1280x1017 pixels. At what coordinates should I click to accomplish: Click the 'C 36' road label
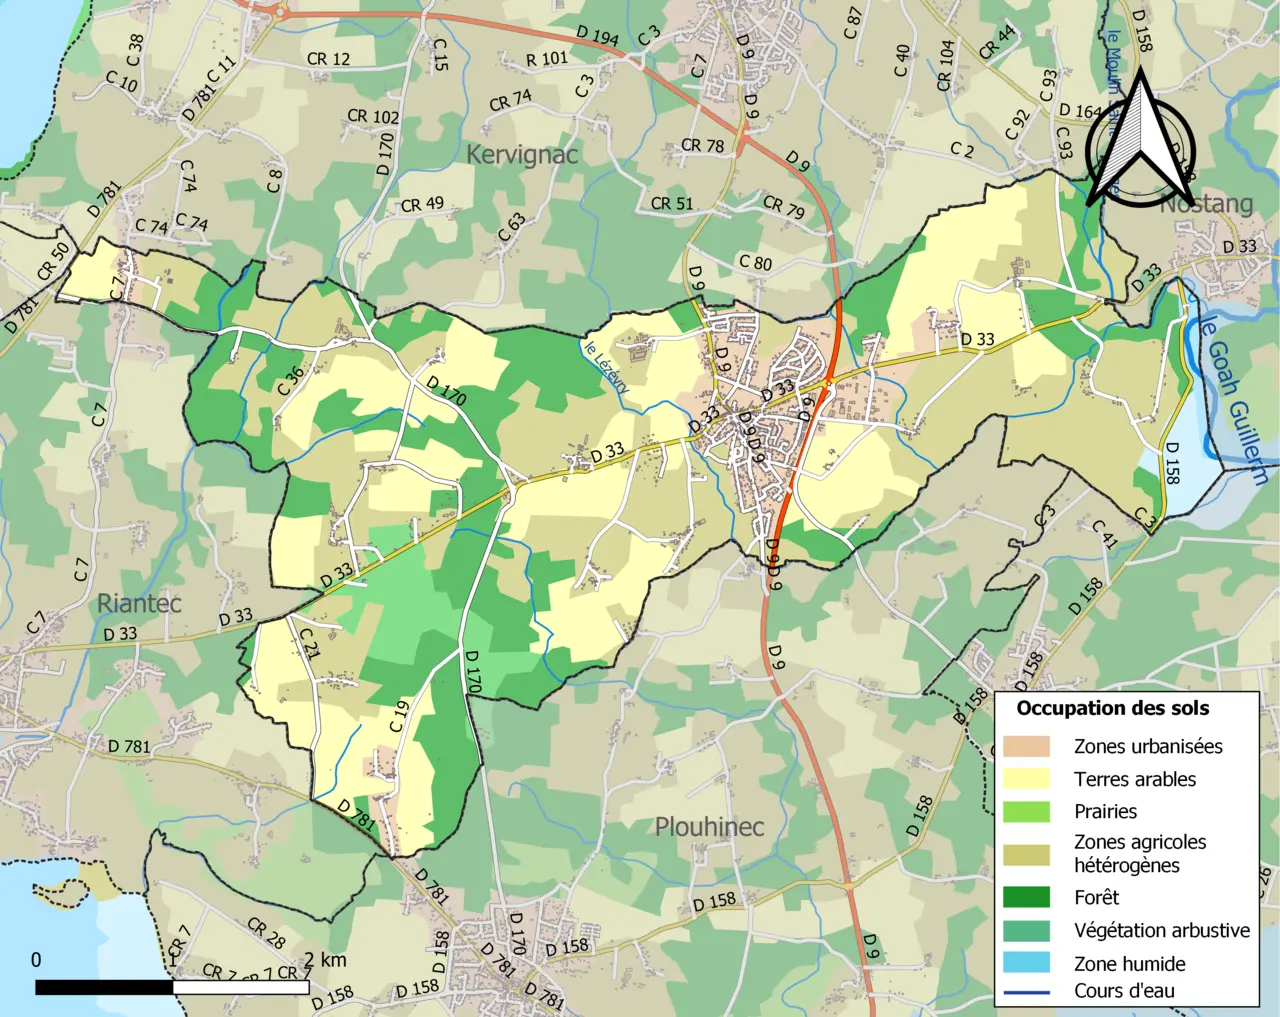point(290,380)
